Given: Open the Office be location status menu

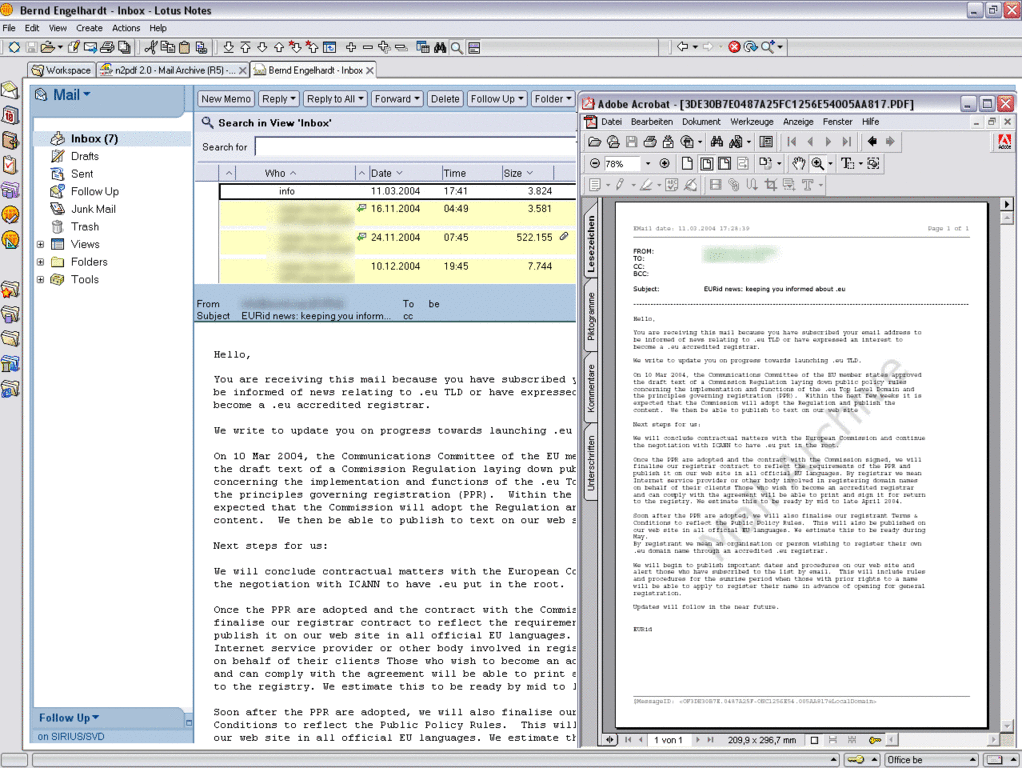Looking at the screenshot, I should [x=932, y=760].
